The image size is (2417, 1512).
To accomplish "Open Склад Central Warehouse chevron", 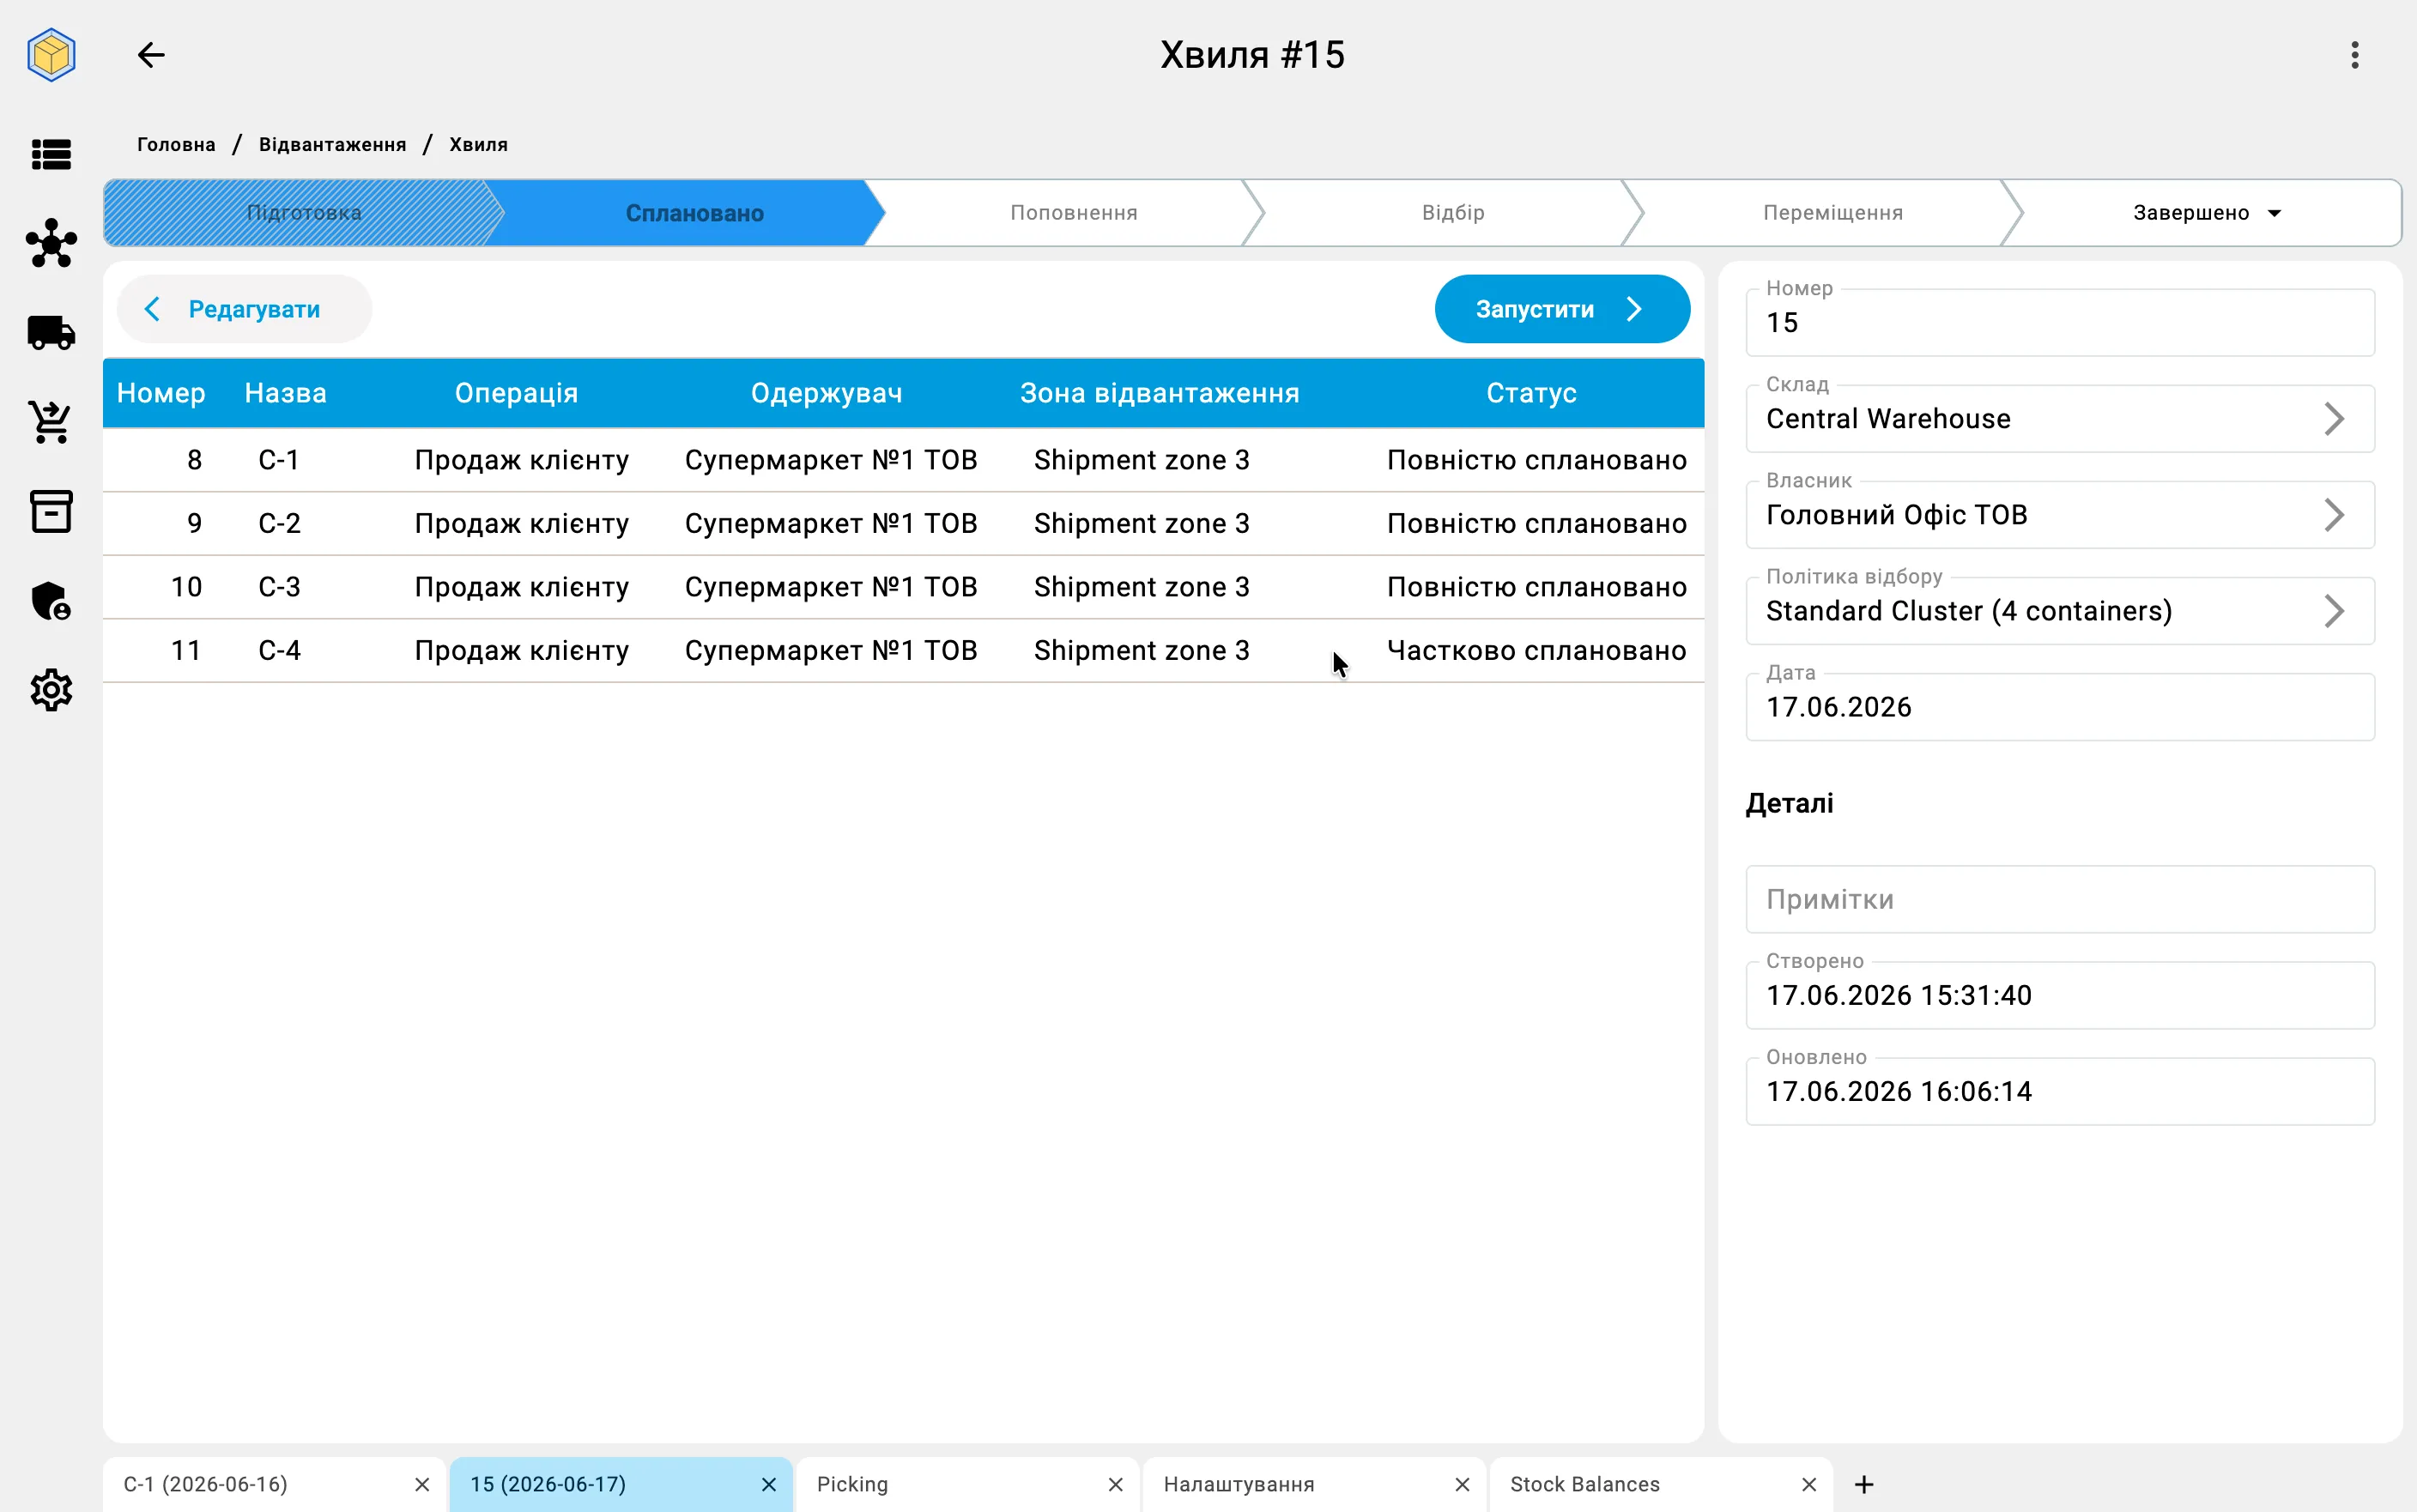I will pos(2333,419).
